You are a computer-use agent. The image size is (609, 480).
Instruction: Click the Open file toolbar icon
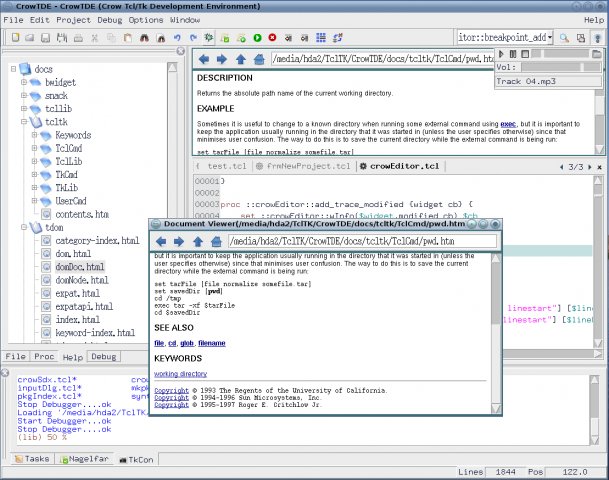(x=30, y=38)
